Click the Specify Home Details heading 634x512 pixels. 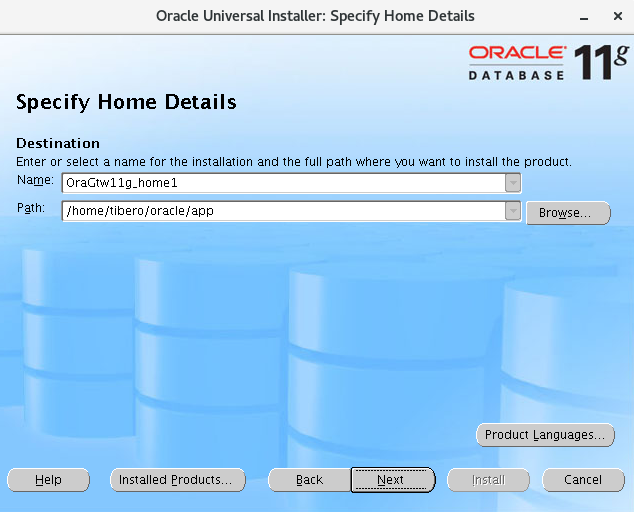(126, 102)
